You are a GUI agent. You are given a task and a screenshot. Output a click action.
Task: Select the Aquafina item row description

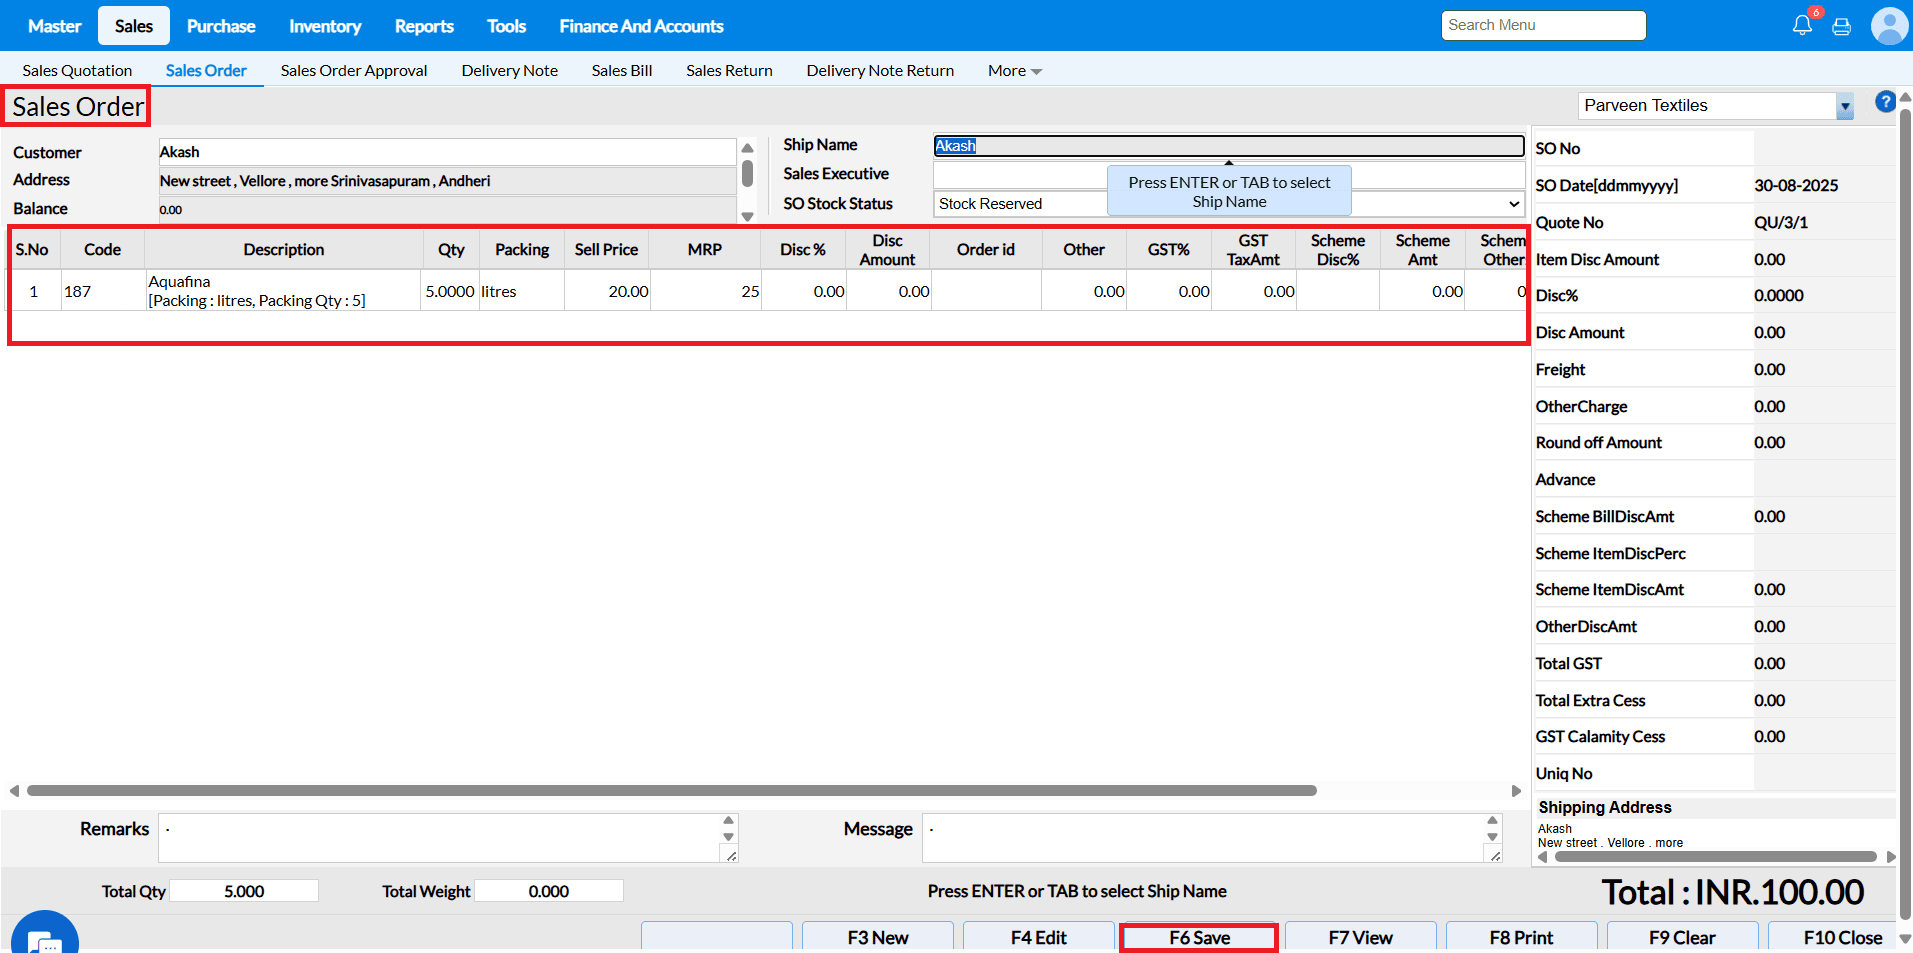click(257, 291)
